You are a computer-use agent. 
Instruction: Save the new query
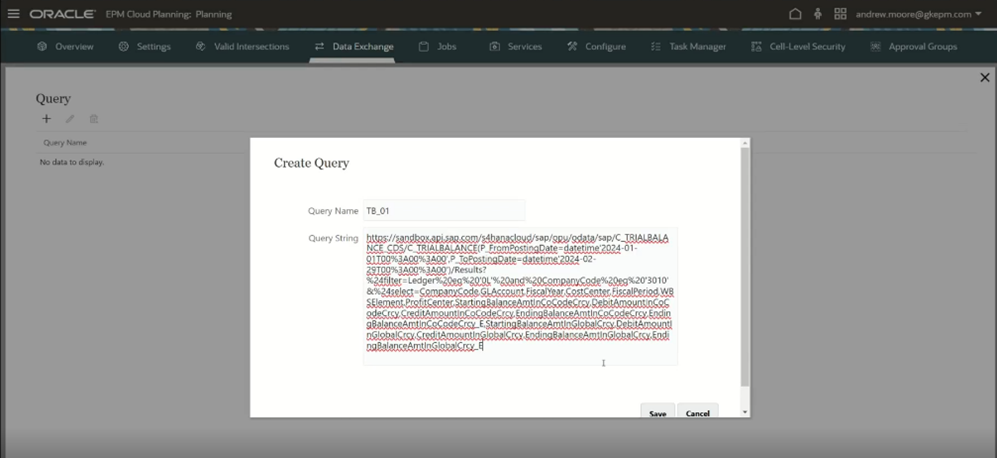657,412
